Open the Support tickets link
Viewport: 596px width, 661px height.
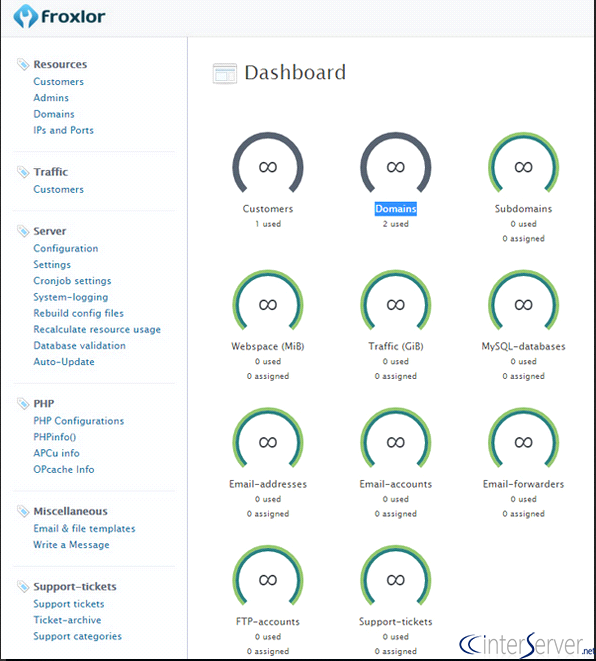(x=69, y=604)
